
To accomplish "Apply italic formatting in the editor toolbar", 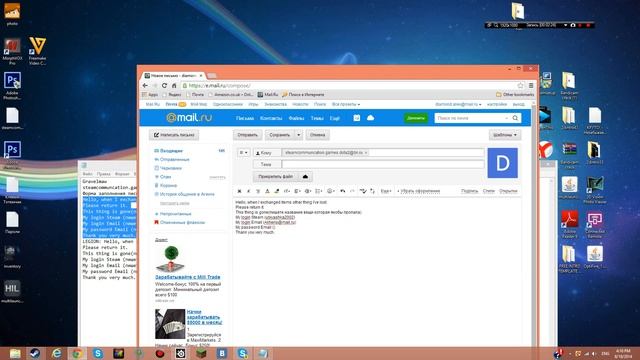I will pyautogui.click(x=249, y=191).
